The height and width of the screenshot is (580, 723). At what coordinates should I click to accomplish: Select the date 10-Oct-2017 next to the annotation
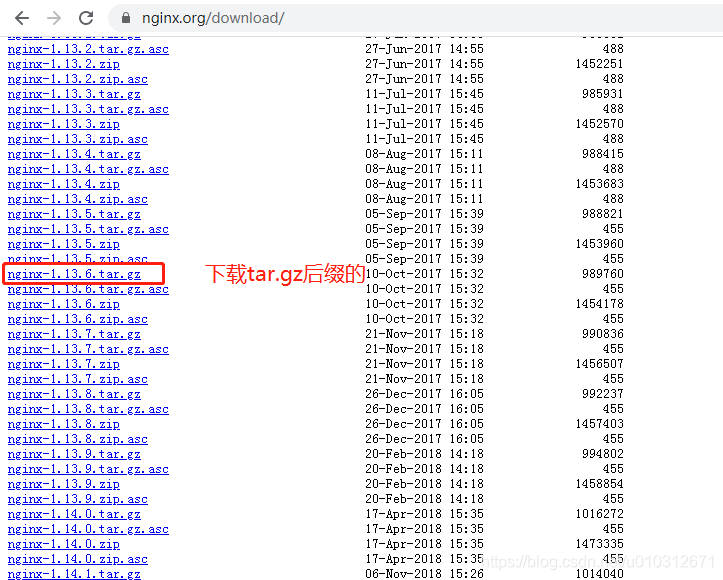click(403, 273)
